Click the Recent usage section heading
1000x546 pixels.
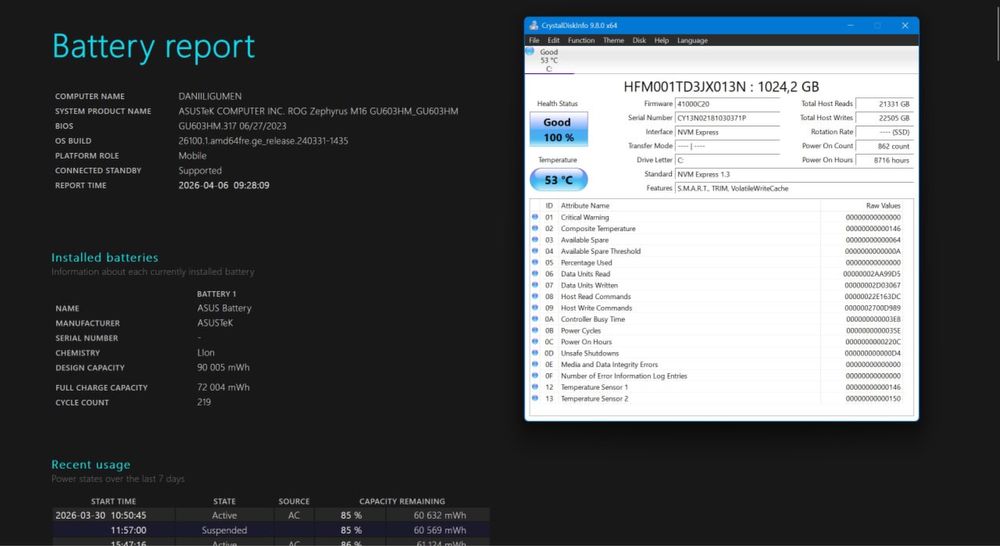coord(91,464)
